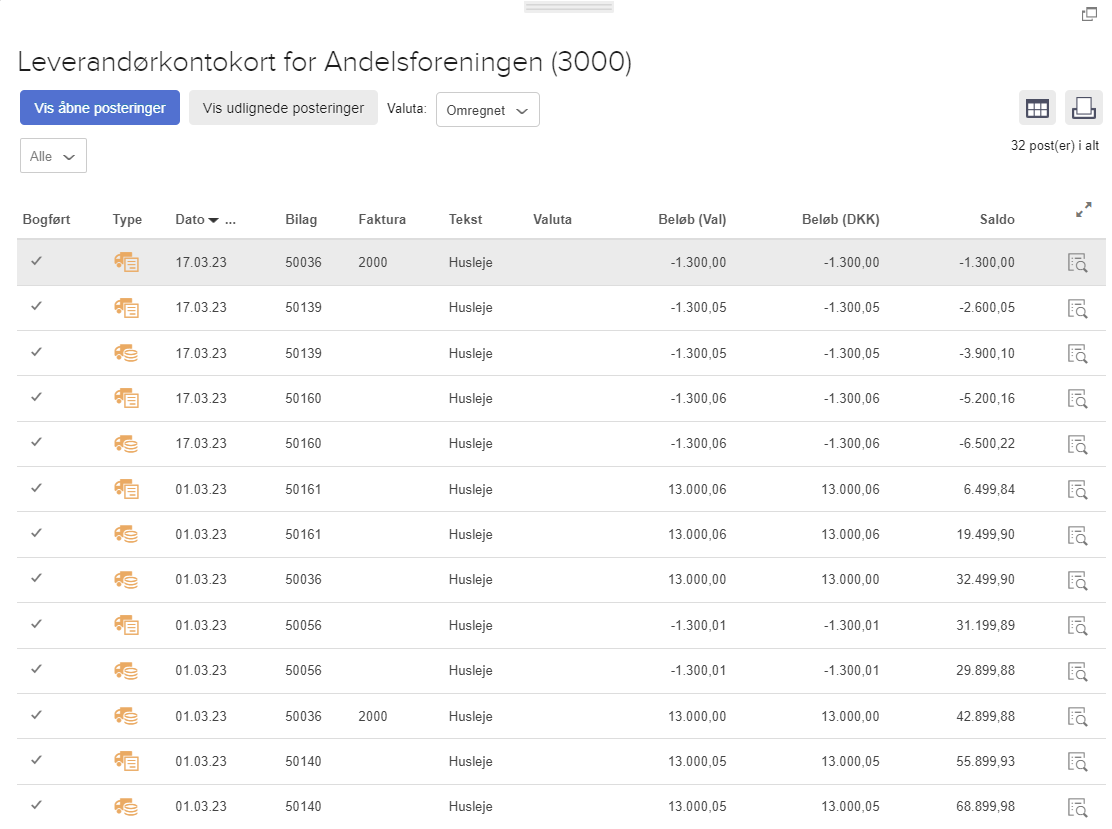The height and width of the screenshot is (829, 1112).
Task: Click bogført checkmark in saldo -1.300,00 row
Action: point(37,261)
